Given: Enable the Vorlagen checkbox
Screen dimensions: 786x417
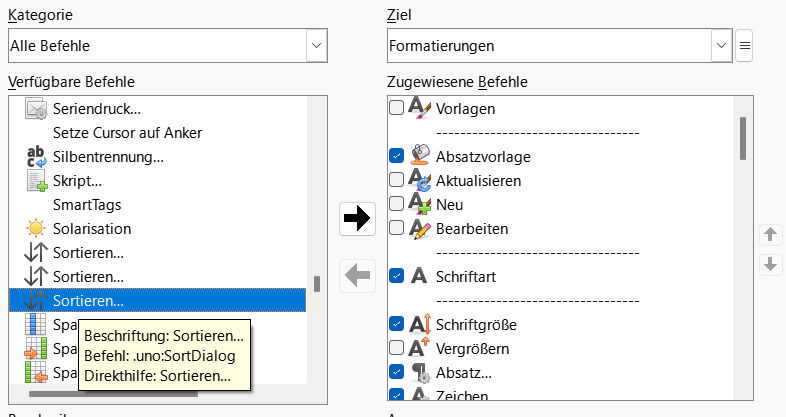Looking at the screenshot, I should pyautogui.click(x=397, y=107).
